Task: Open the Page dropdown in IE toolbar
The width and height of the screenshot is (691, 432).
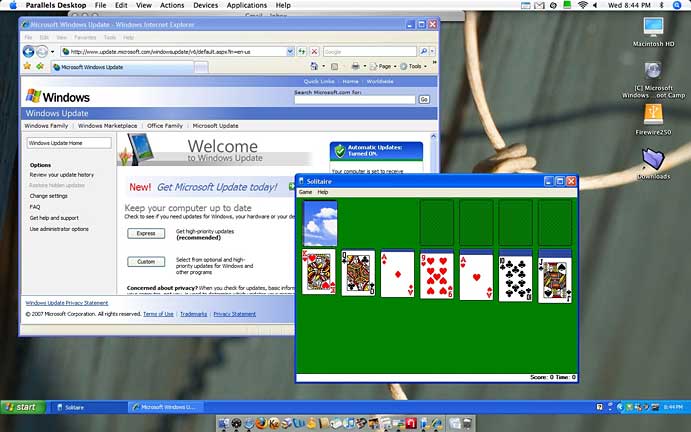Action: (383, 66)
